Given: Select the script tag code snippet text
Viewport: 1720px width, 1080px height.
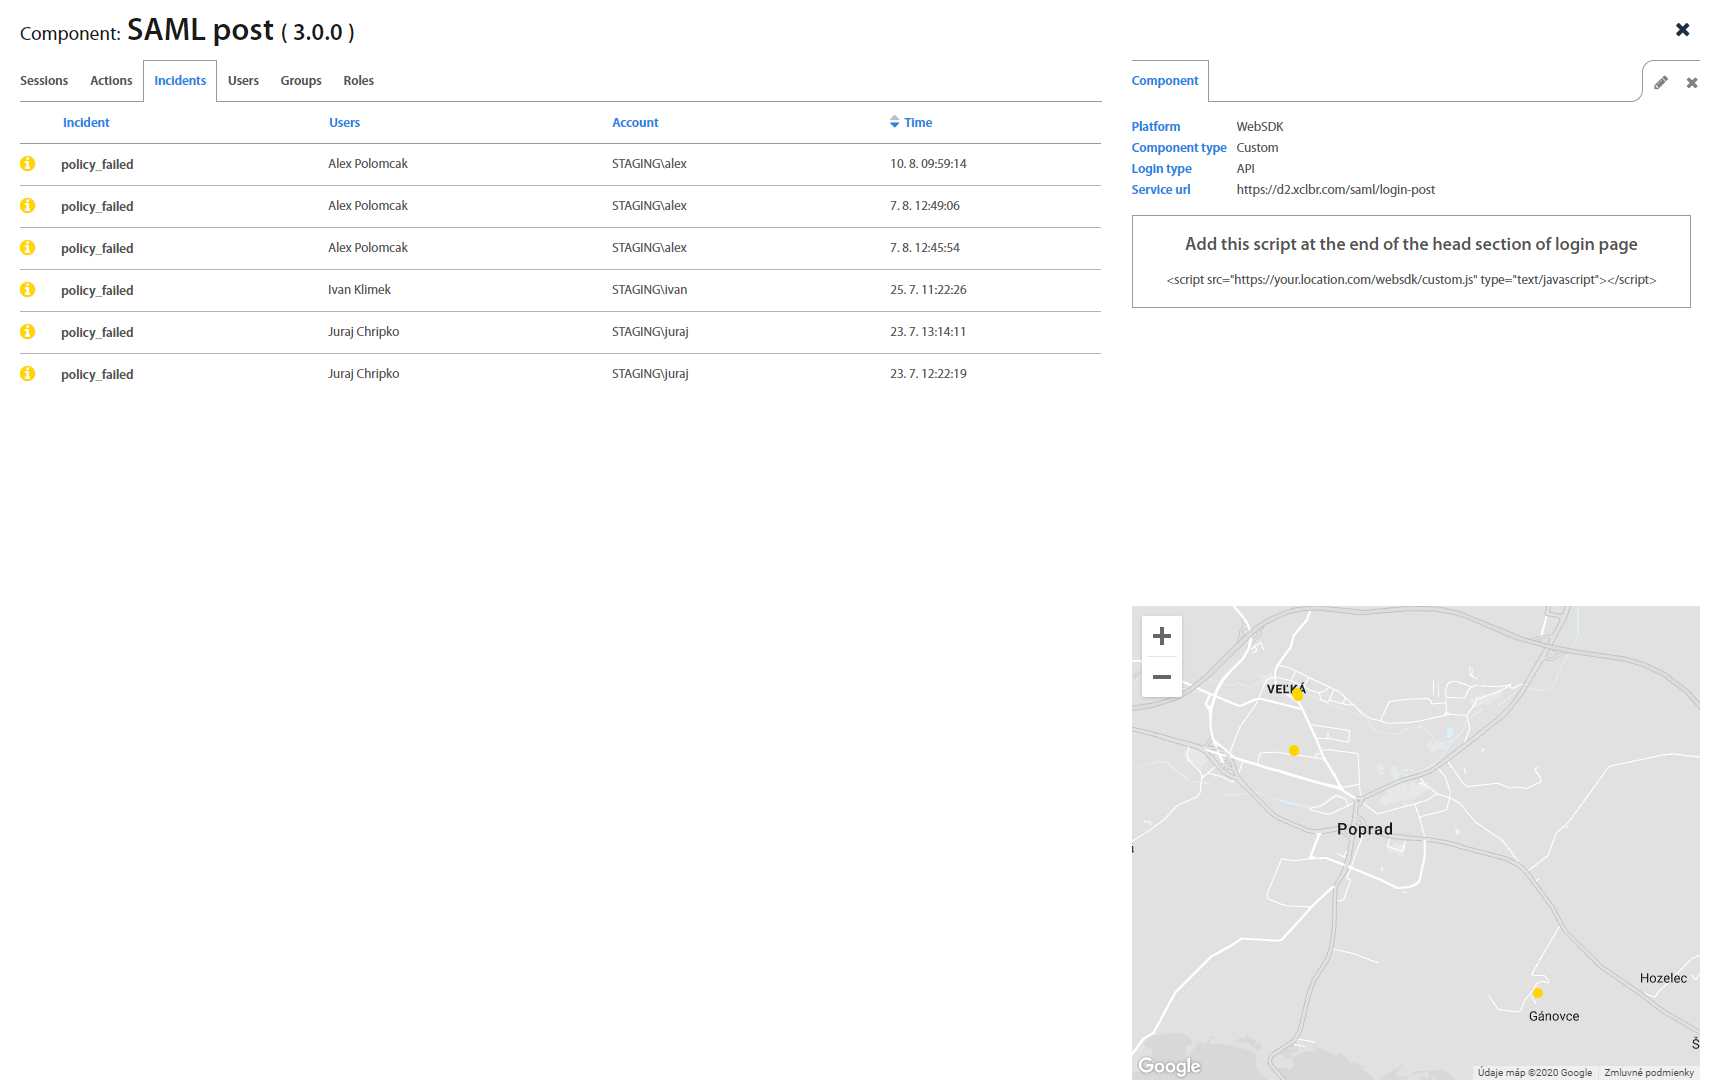Looking at the screenshot, I should [1411, 280].
